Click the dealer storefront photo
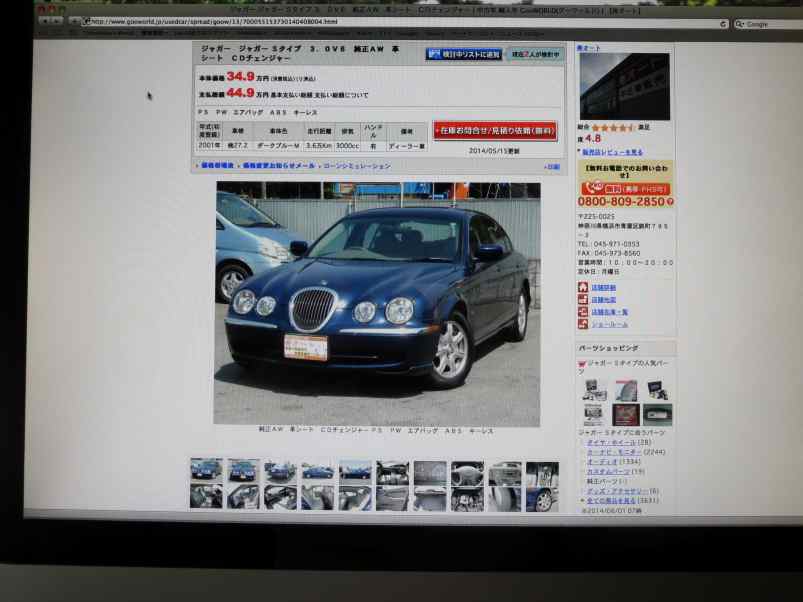Viewport: 803px width, 602px height. [624, 87]
